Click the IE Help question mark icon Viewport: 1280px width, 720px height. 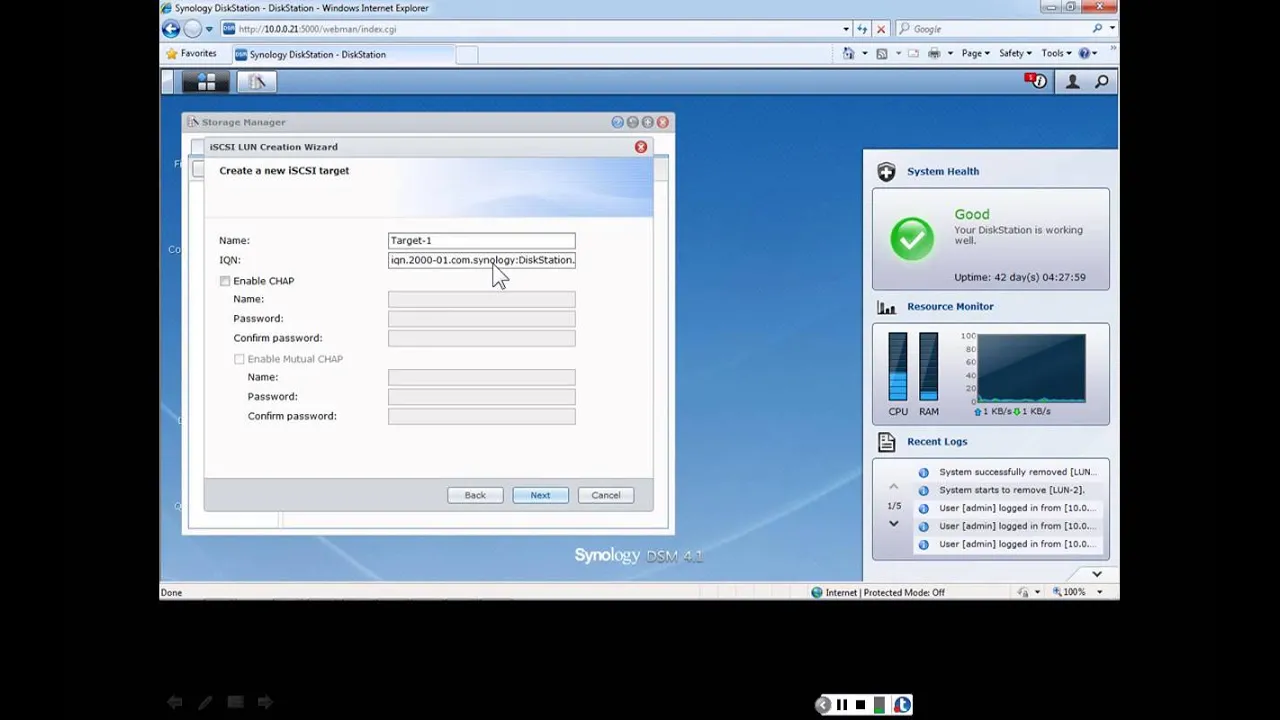coord(1086,53)
